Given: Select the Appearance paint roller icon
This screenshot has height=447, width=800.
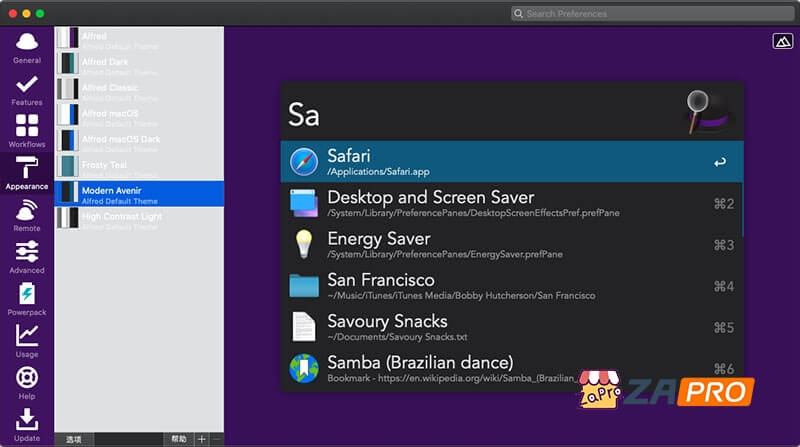Looking at the screenshot, I should (27, 173).
